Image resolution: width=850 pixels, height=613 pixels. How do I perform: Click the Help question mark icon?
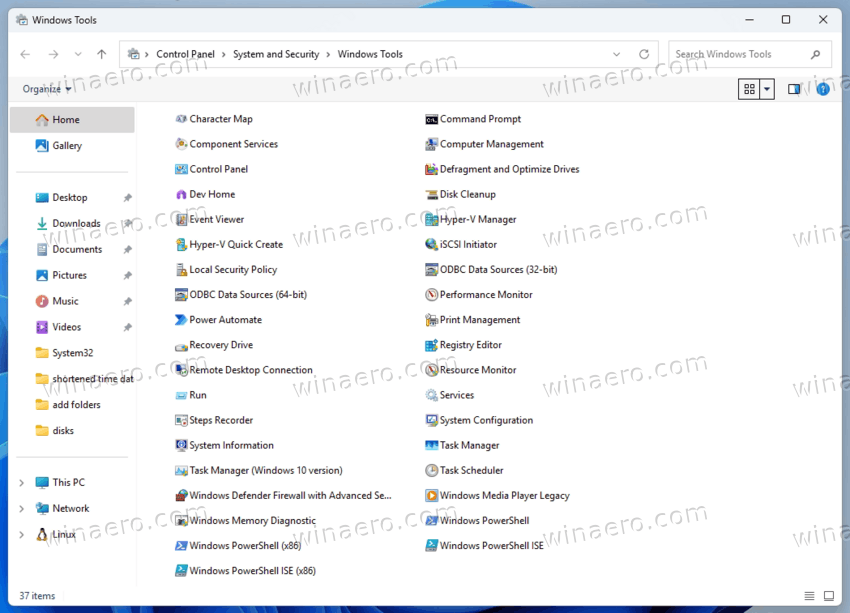click(x=823, y=89)
